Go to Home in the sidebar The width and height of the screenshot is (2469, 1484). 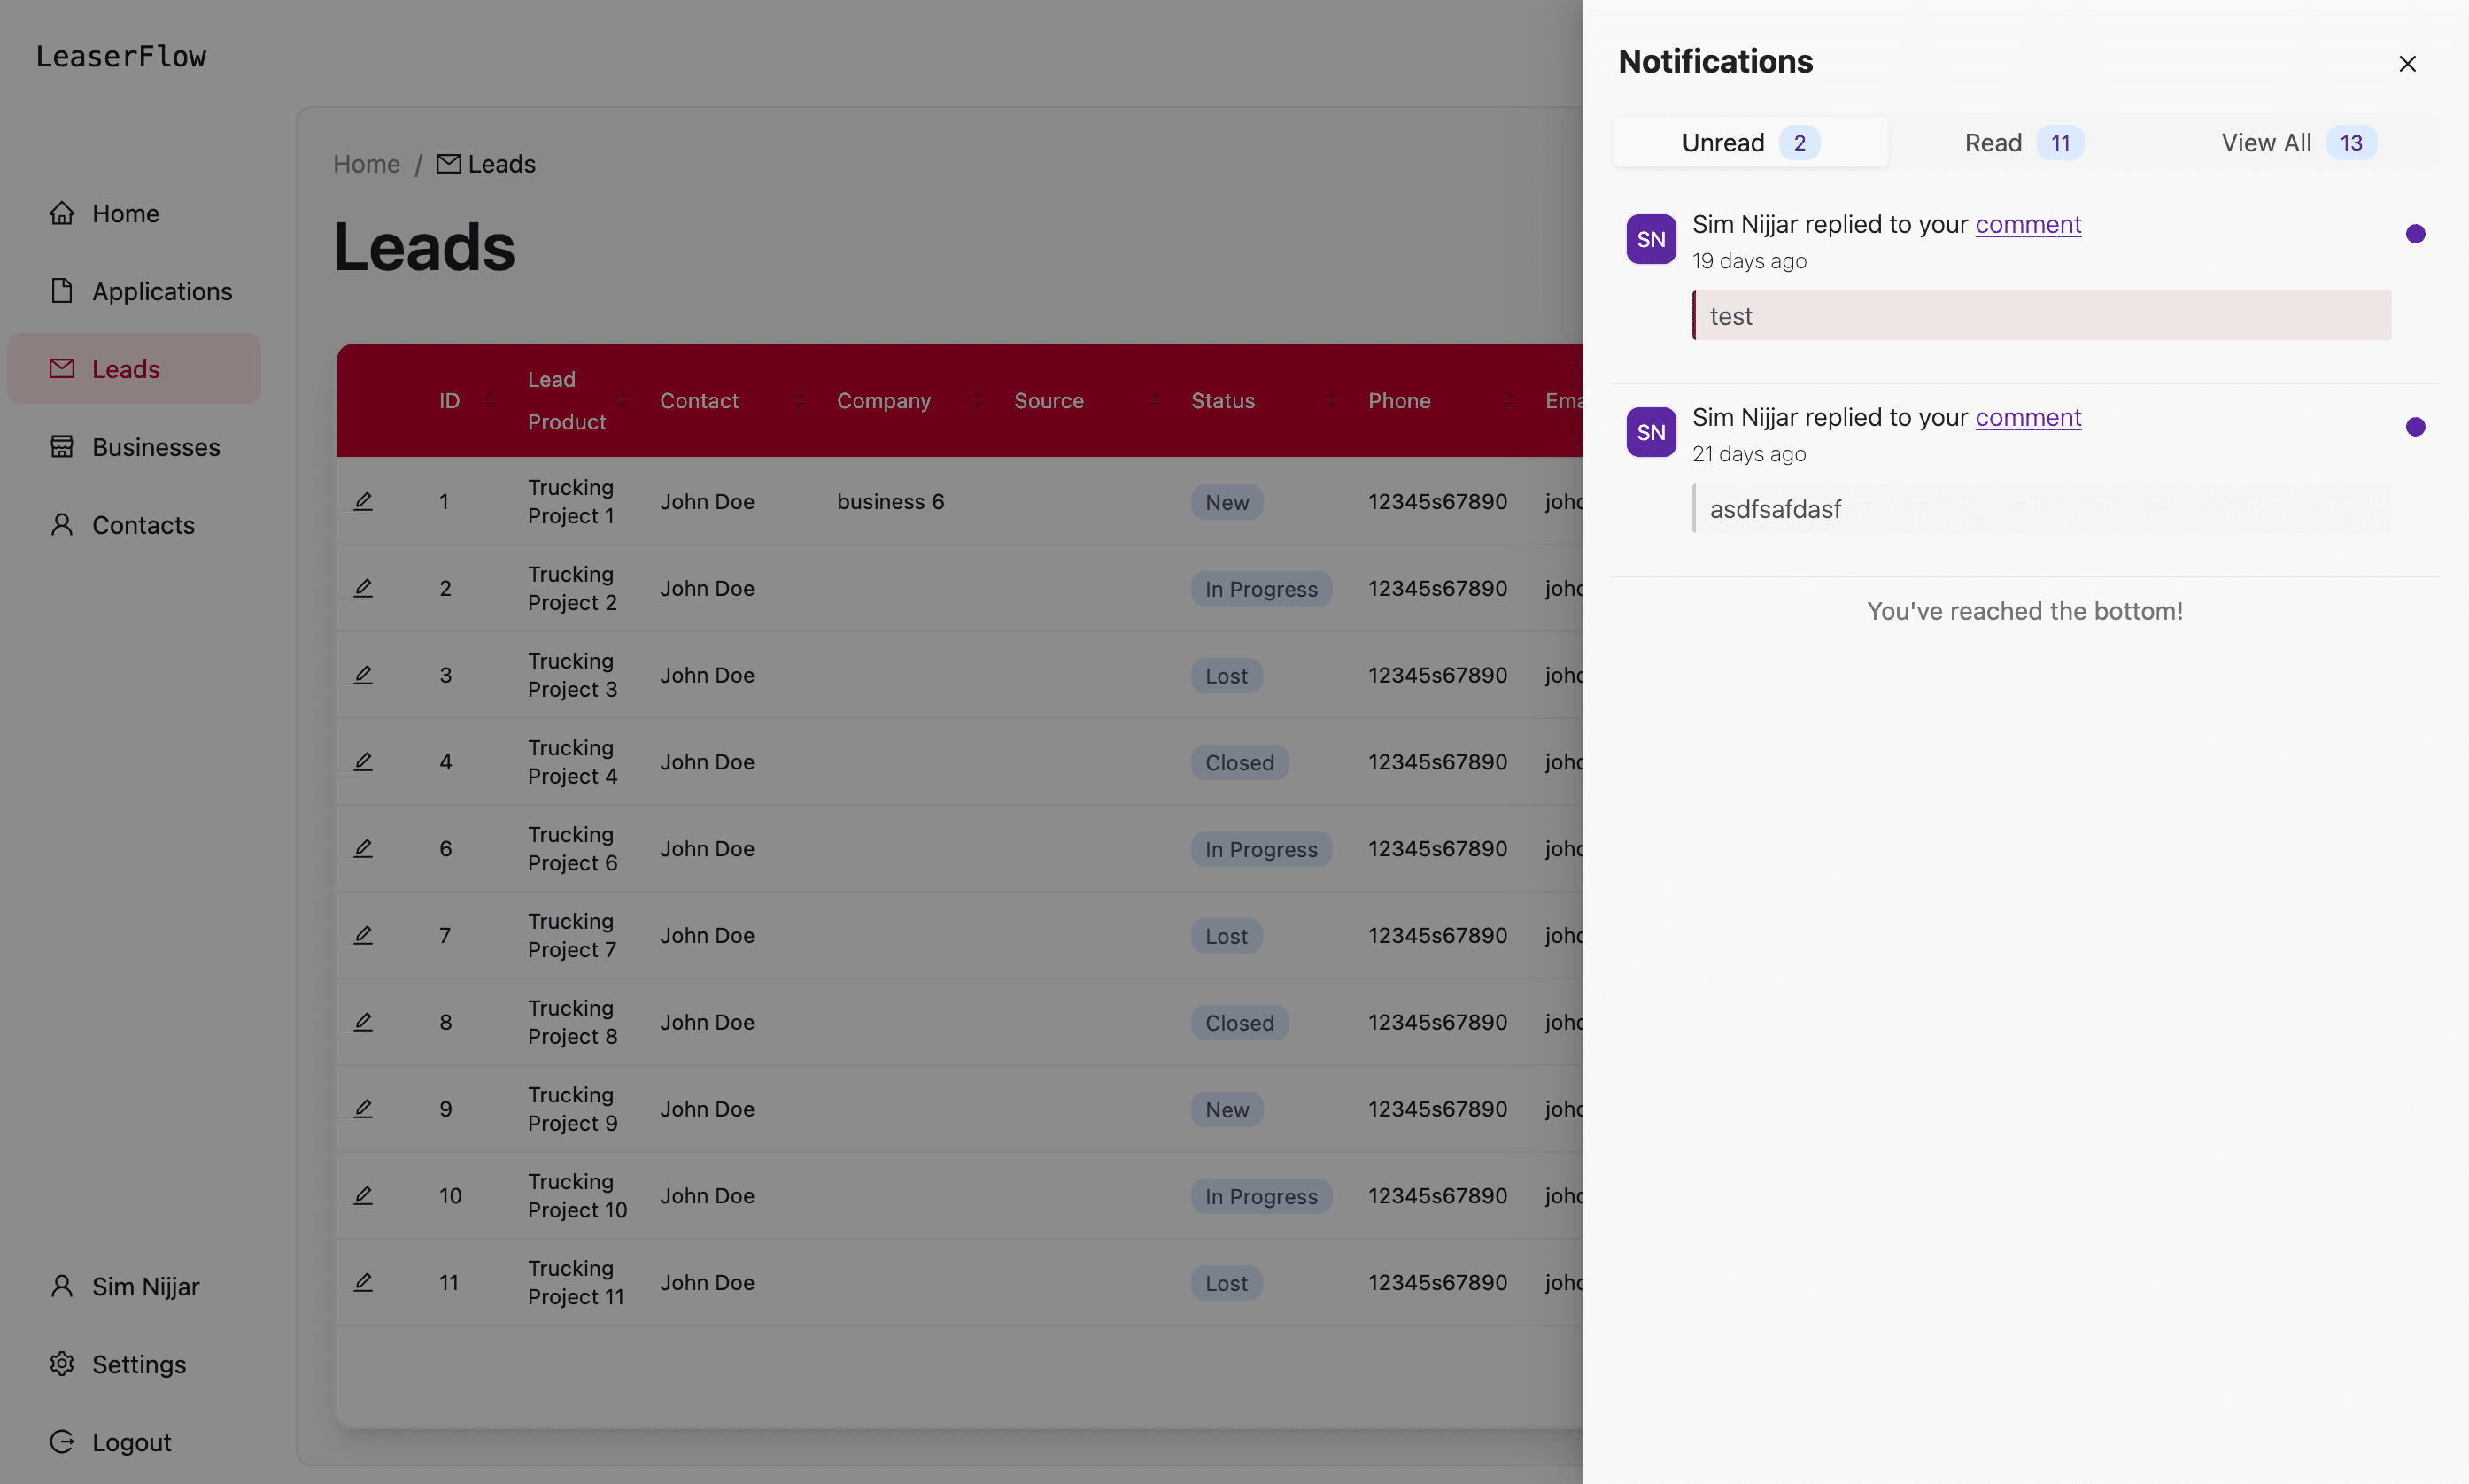pyautogui.click(x=134, y=213)
